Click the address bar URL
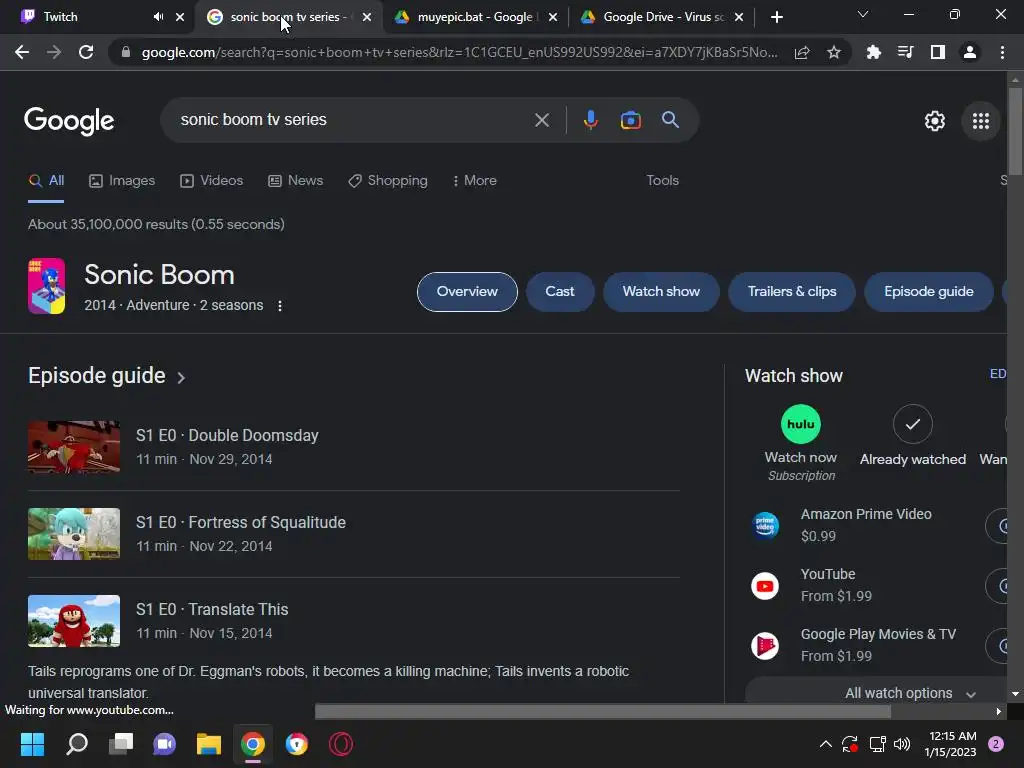 [x=459, y=52]
